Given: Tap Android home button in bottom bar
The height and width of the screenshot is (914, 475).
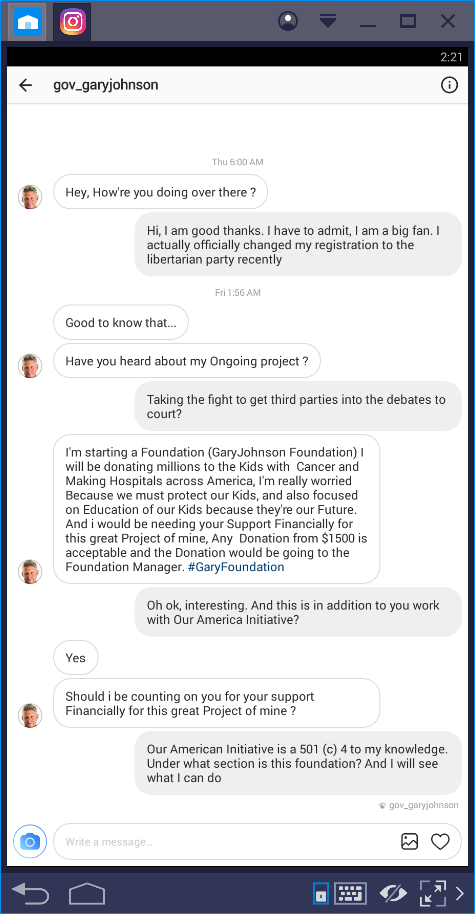Looking at the screenshot, I should pyautogui.click(x=87, y=893).
